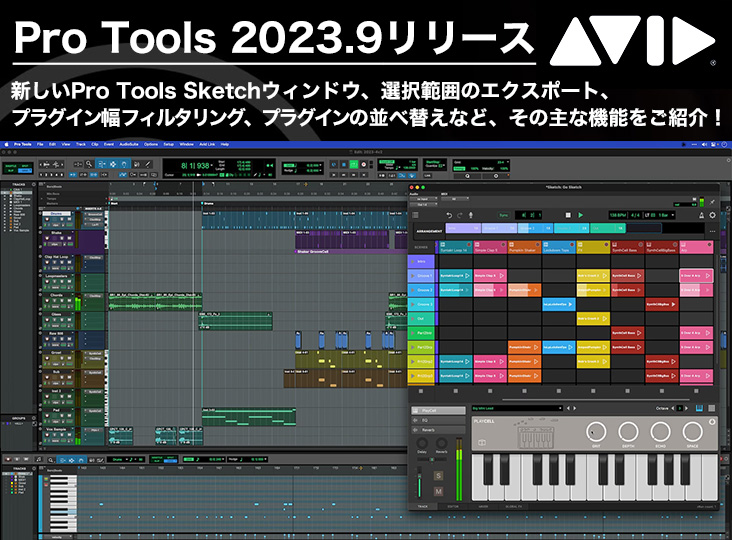The height and width of the screenshot is (540, 732).
Task: Arm record on Lockdown Tops column header
Action: click(x=571, y=245)
